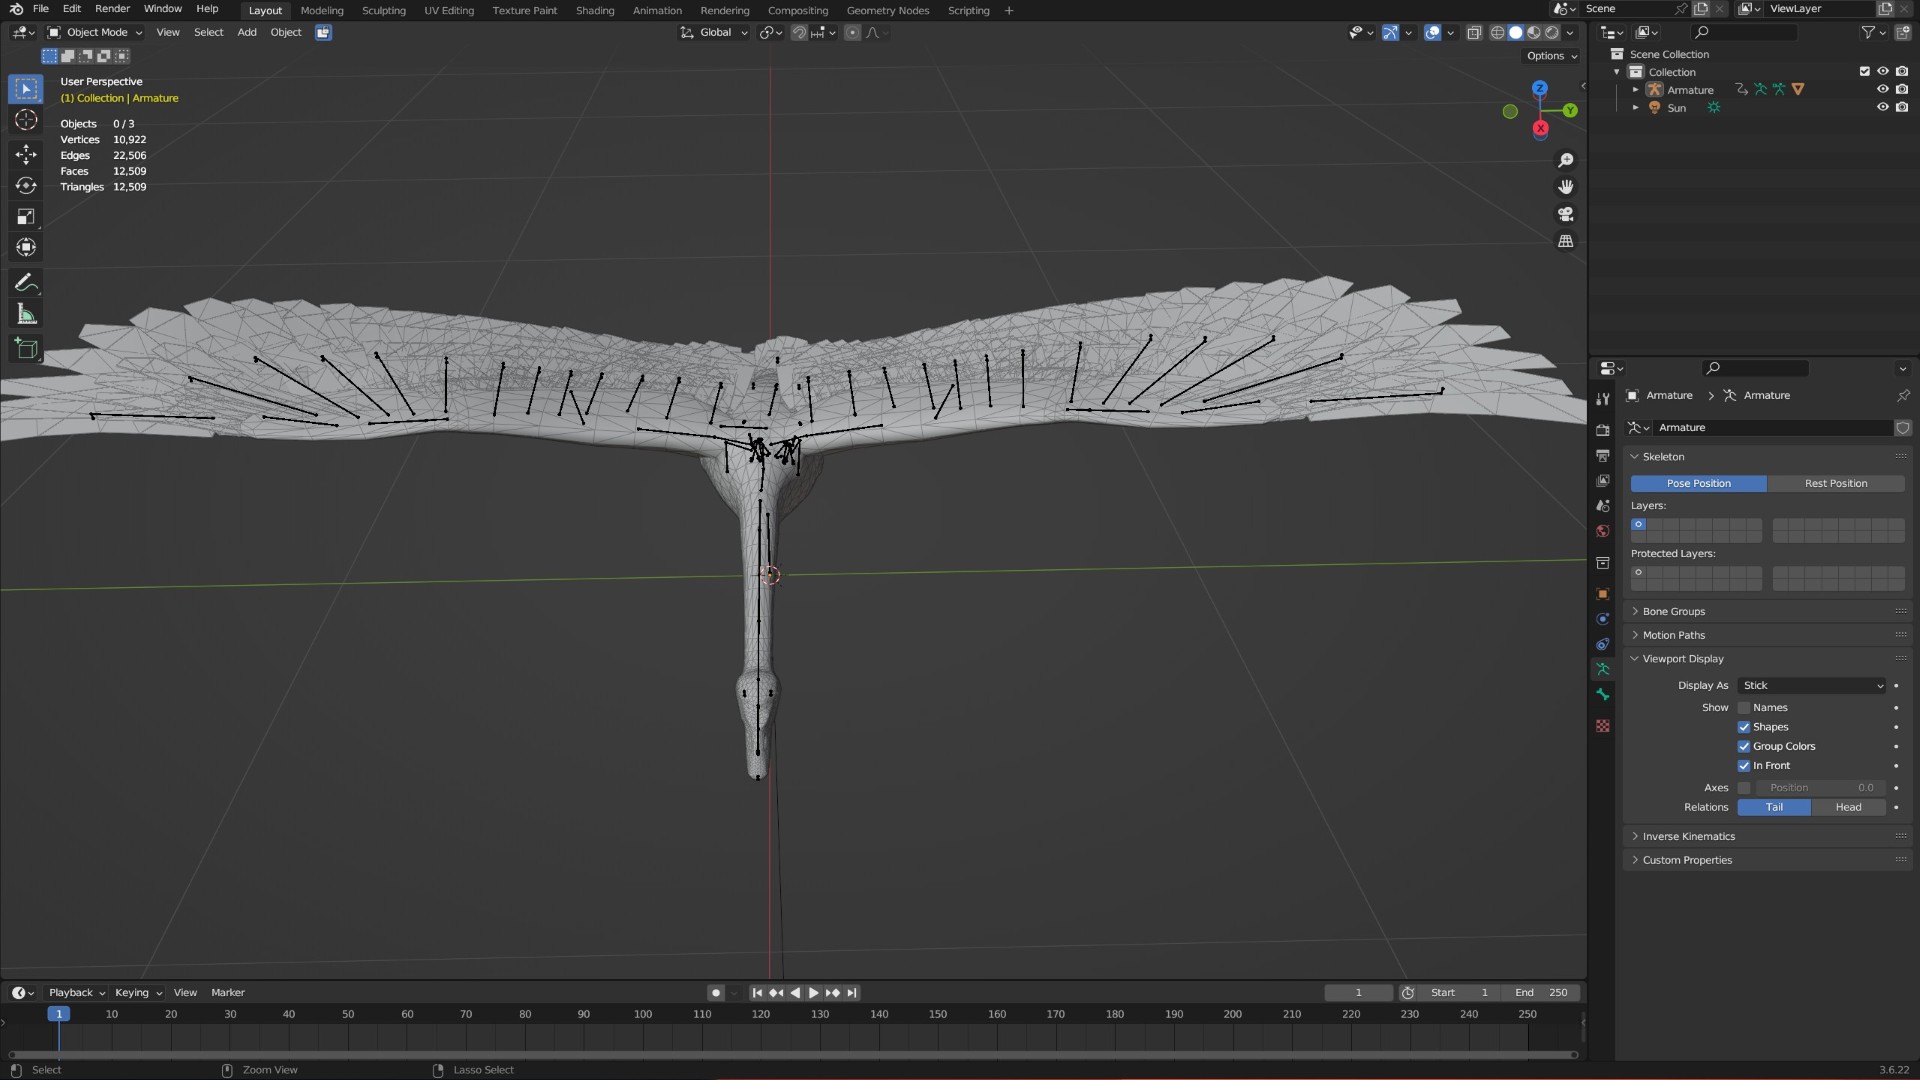The height and width of the screenshot is (1080, 1920).
Task: Activate the Rotate tool
Action: tap(26, 186)
